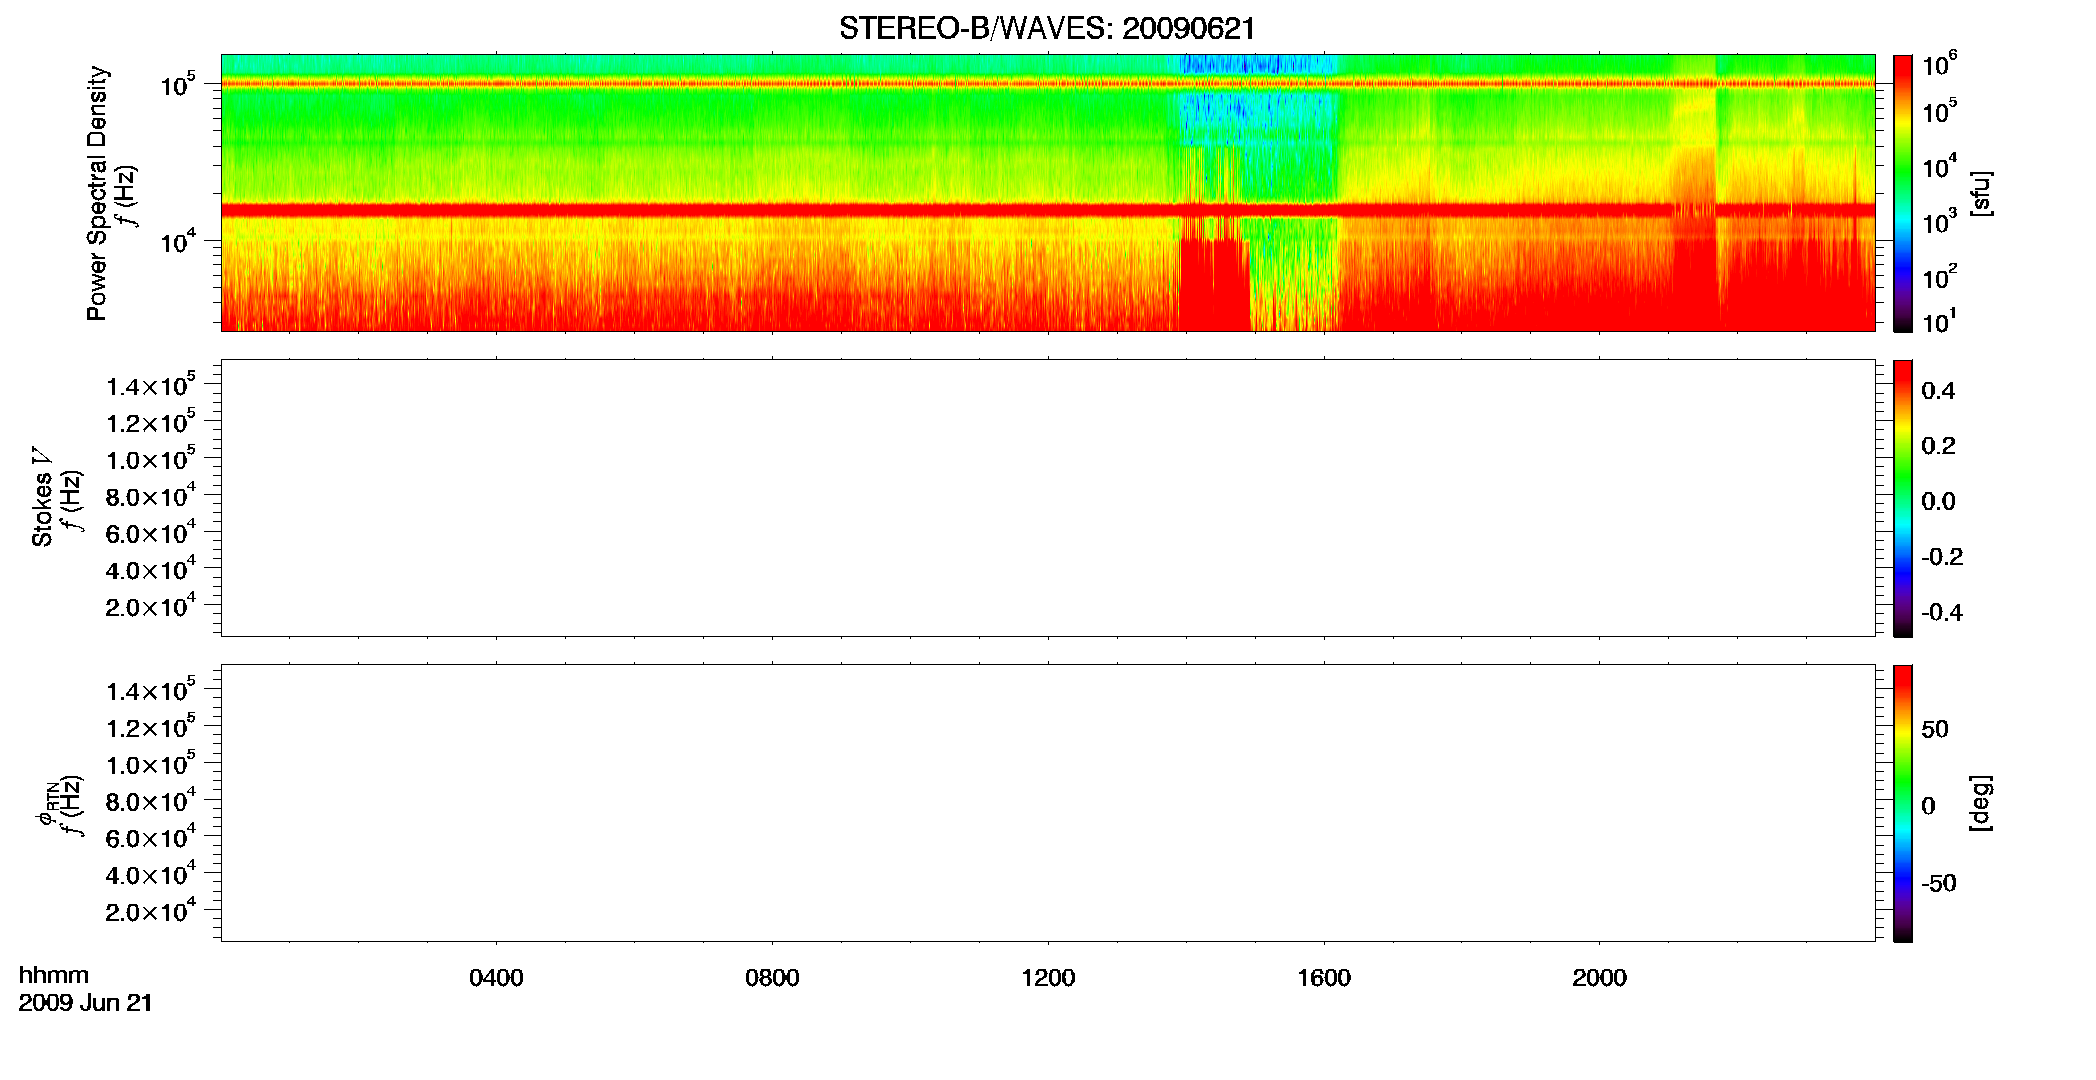Click the 2009 Jun 21 date label
This screenshot has width=2096, height=1080.
click(x=86, y=1003)
